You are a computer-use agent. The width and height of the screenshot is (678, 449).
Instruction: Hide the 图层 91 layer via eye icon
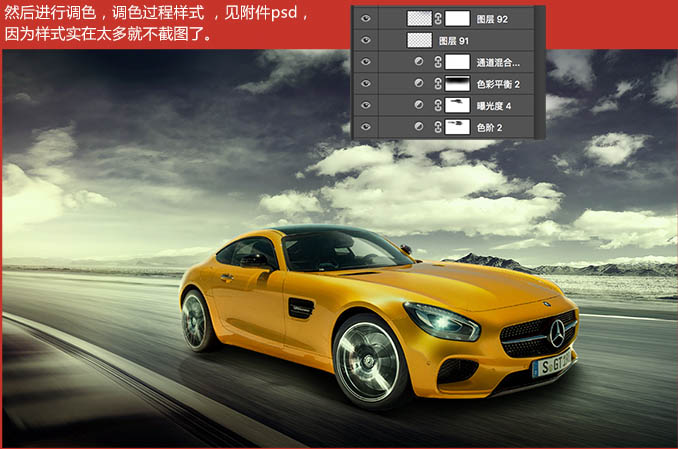[x=366, y=40]
